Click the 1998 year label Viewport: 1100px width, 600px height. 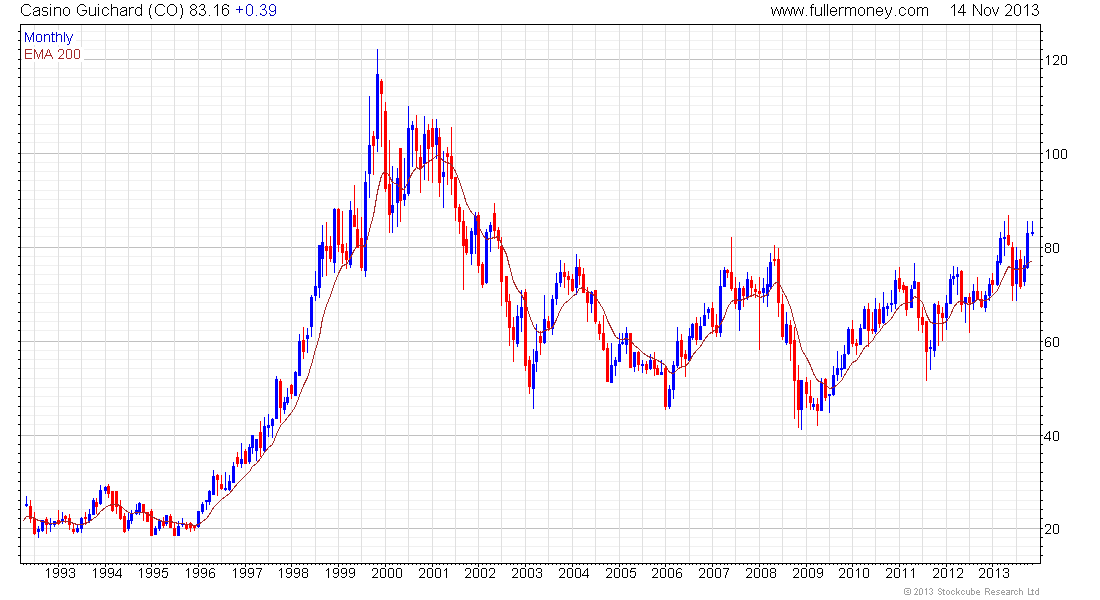click(x=293, y=573)
